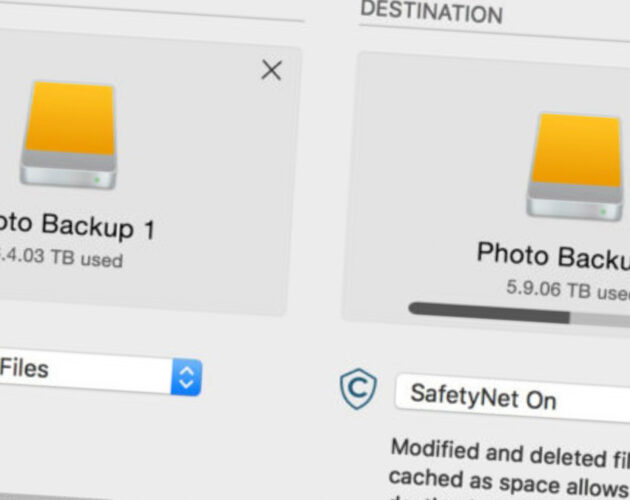The image size is (630, 500).
Task: Click the Files popup text field
Action: [x=86, y=372]
